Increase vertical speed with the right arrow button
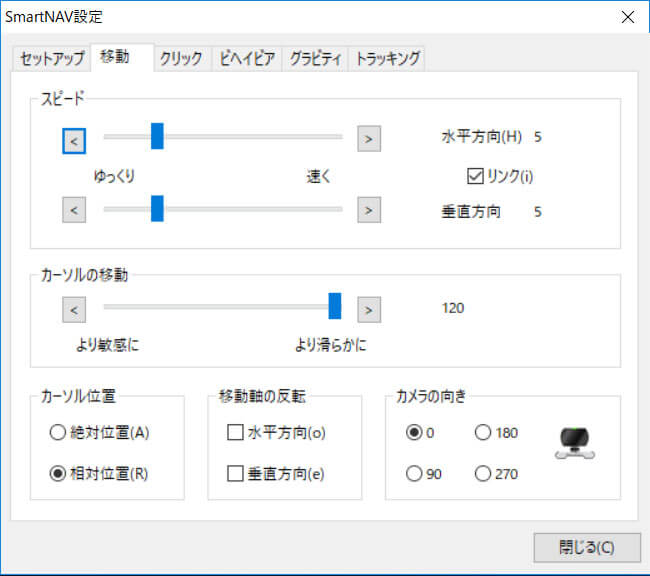The image size is (650, 576). pyautogui.click(x=369, y=210)
